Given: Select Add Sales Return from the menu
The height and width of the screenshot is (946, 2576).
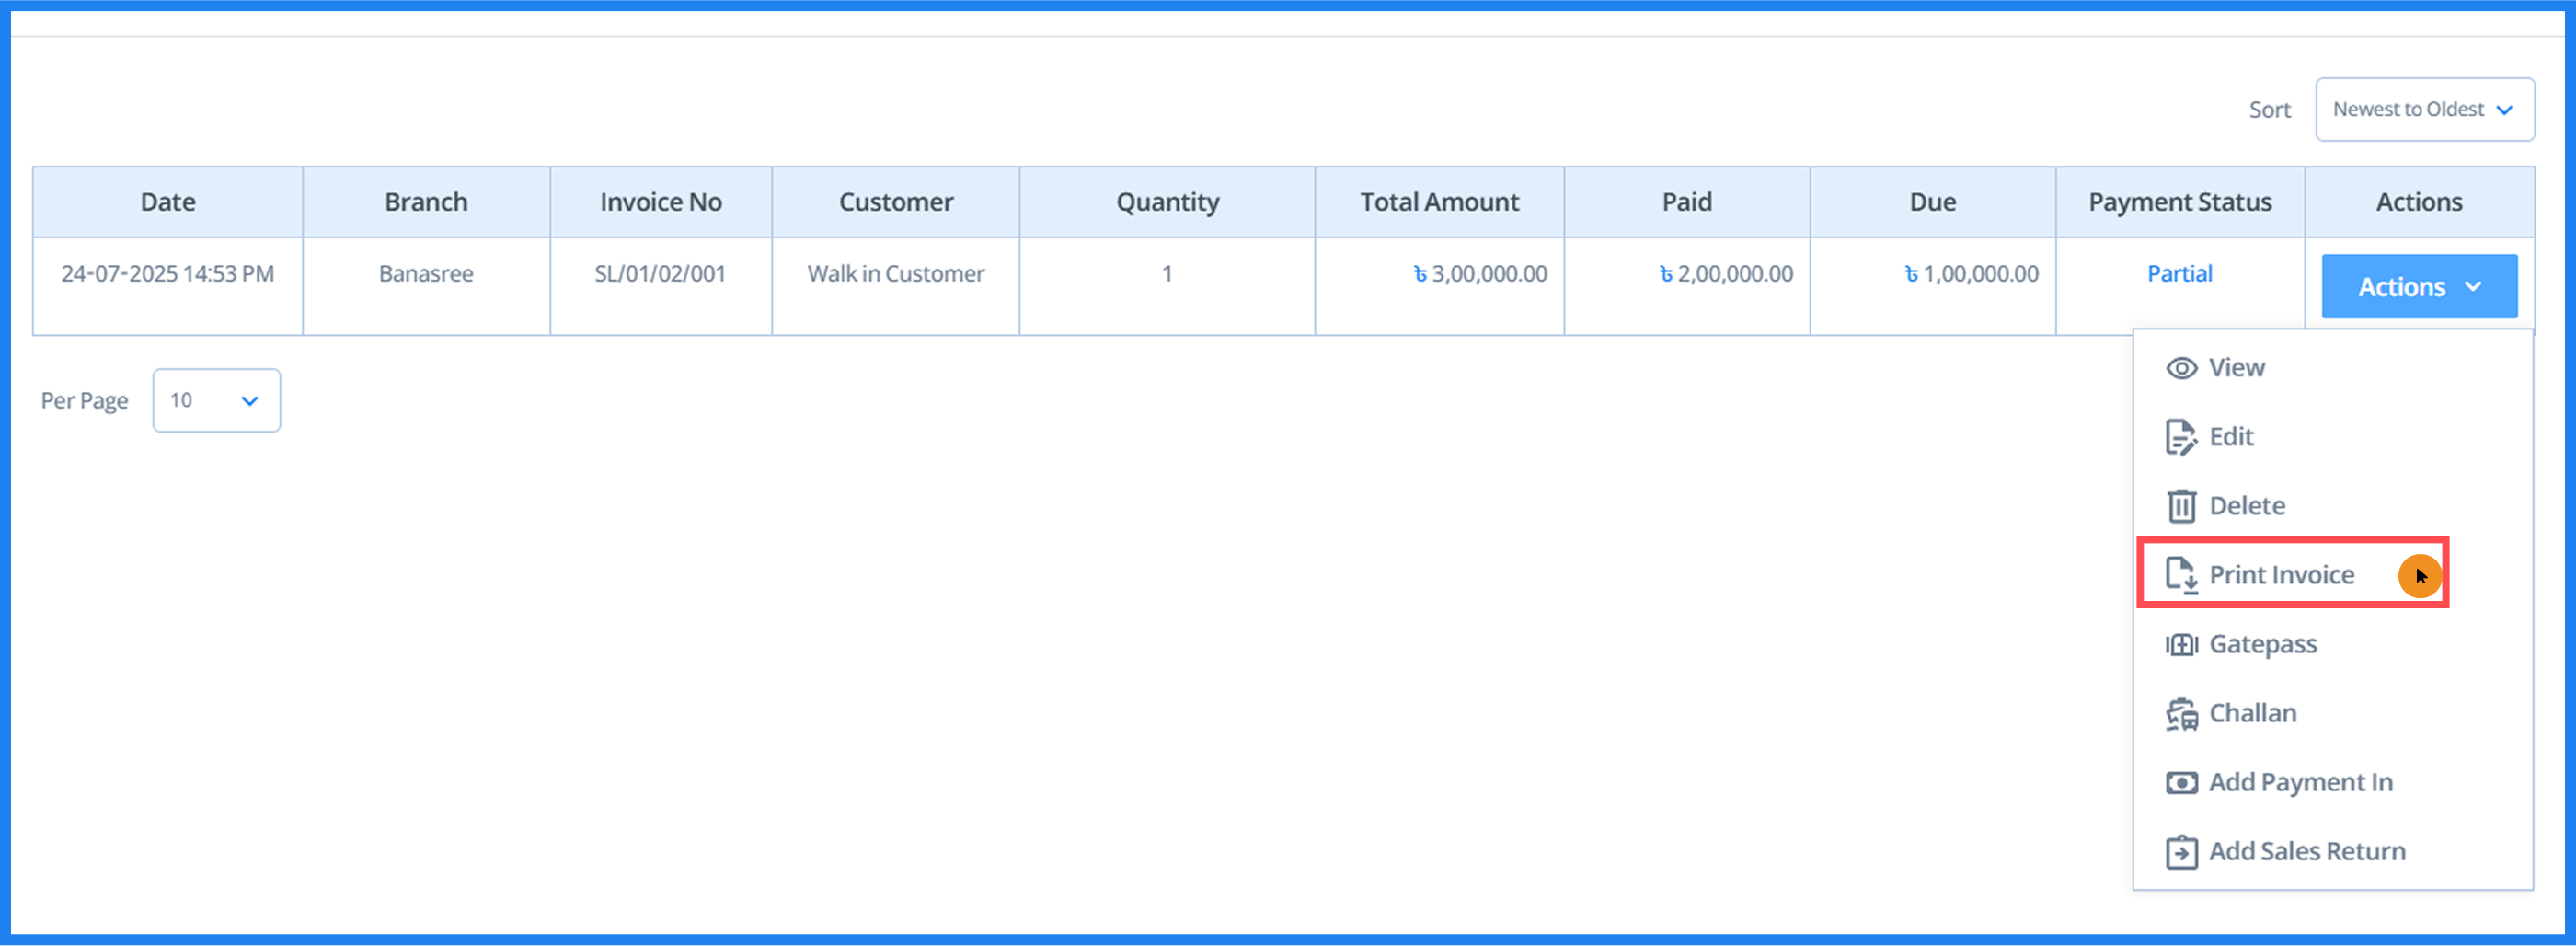Looking at the screenshot, I should click(x=2307, y=851).
